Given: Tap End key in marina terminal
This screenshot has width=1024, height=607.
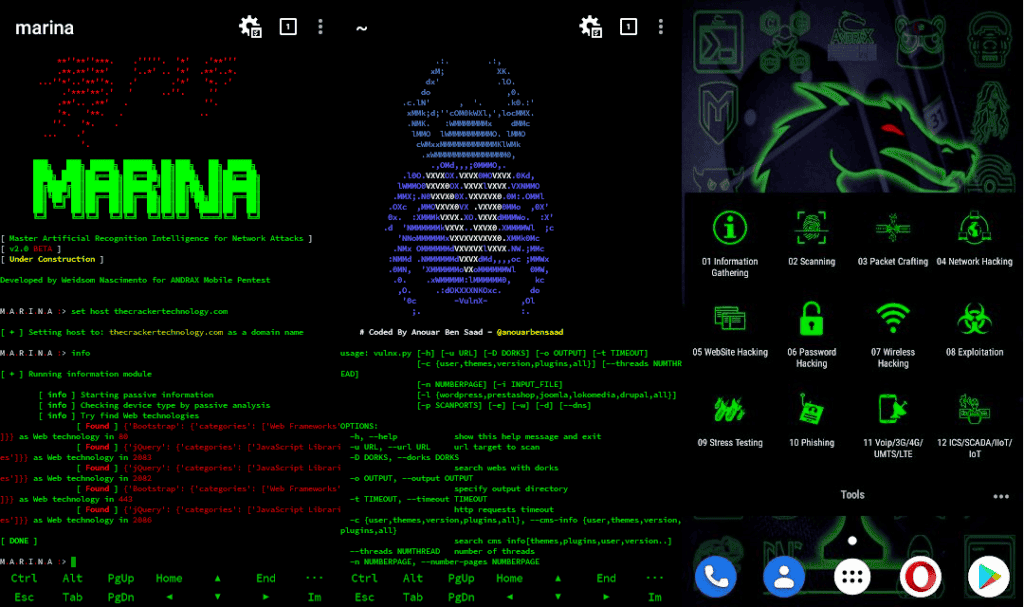Looking at the screenshot, I should [266, 578].
